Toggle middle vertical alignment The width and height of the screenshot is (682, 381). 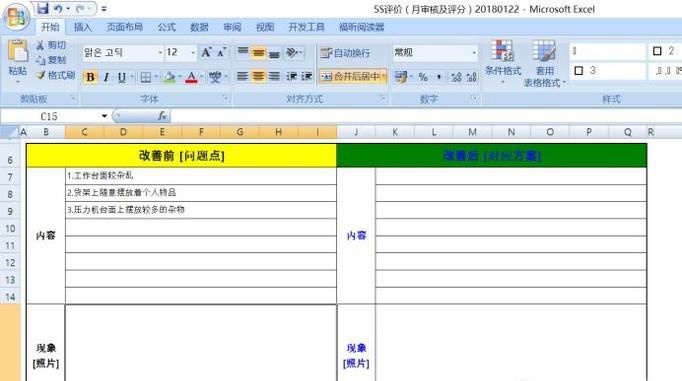tap(258, 53)
